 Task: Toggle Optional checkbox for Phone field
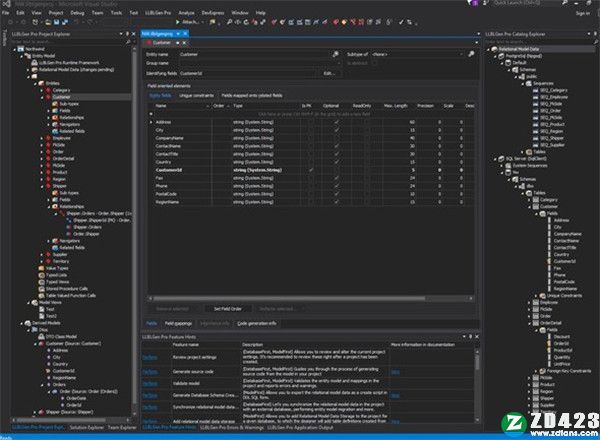pyautogui.click(x=336, y=186)
